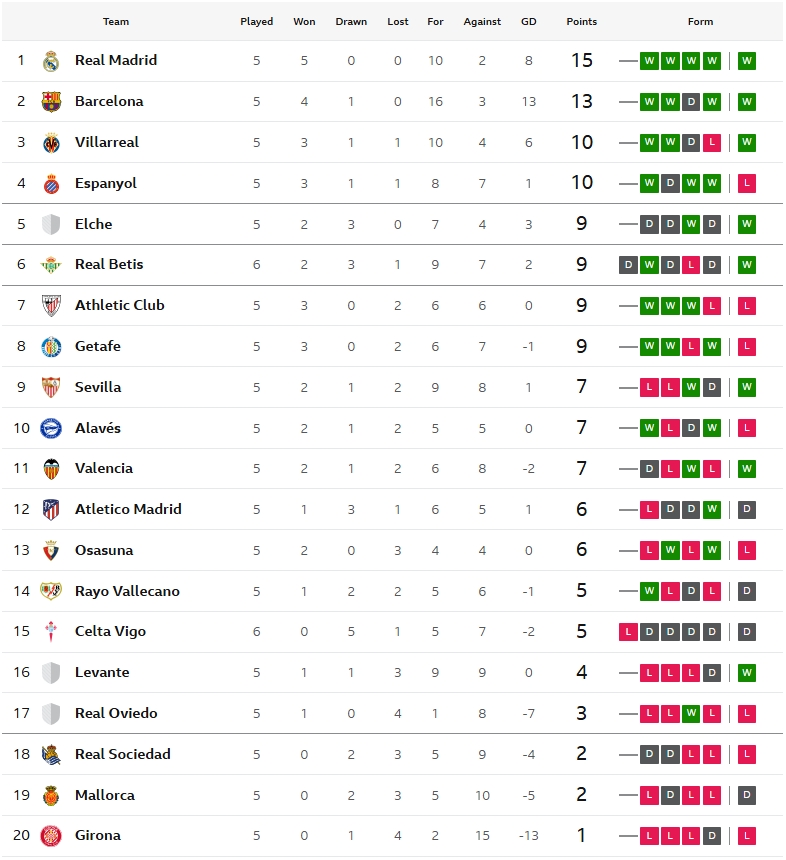Click the Real Betis green crest

pyautogui.click(x=51, y=265)
